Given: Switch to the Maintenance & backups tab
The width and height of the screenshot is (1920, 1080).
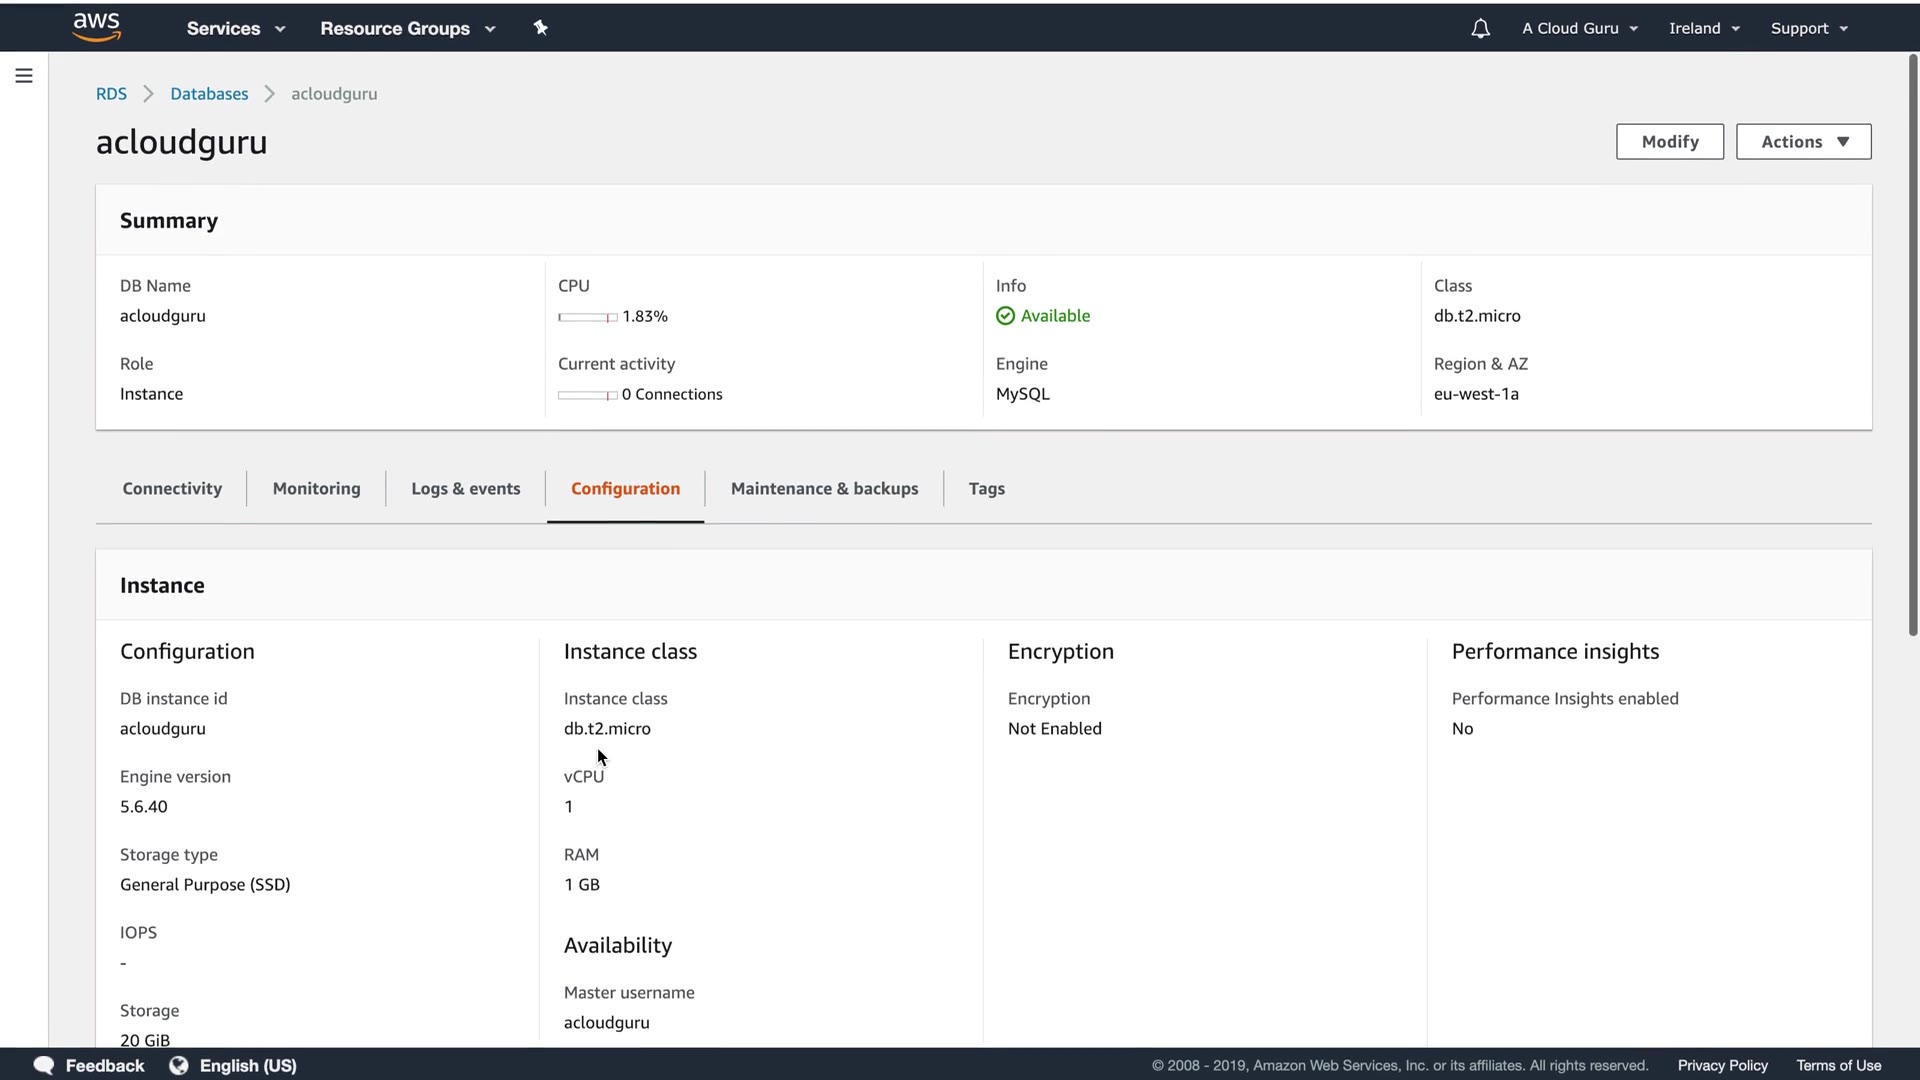Looking at the screenshot, I should coord(824,489).
